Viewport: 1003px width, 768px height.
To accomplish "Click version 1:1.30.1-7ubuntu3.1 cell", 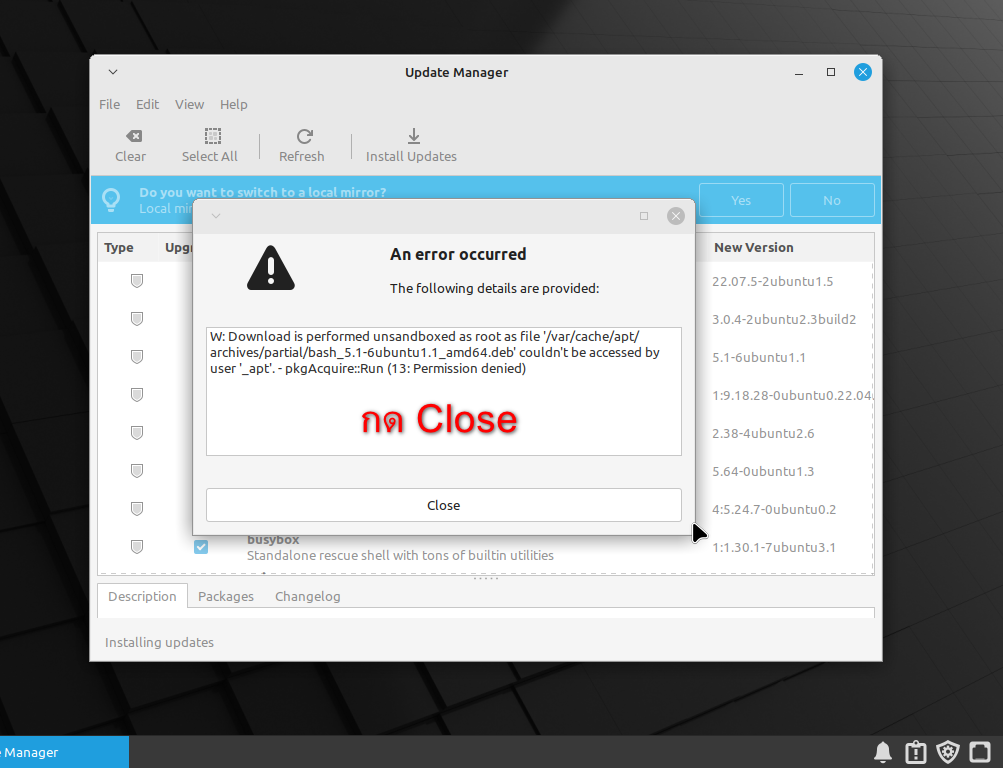I will pyautogui.click(x=774, y=547).
